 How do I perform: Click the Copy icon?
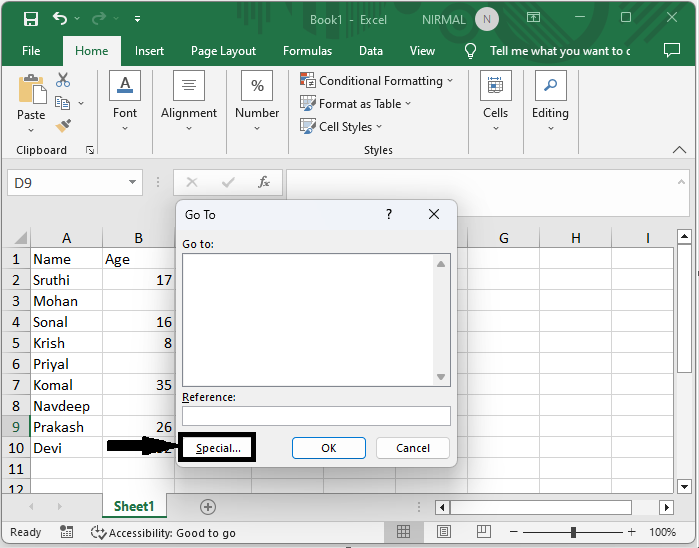point(62,103)
